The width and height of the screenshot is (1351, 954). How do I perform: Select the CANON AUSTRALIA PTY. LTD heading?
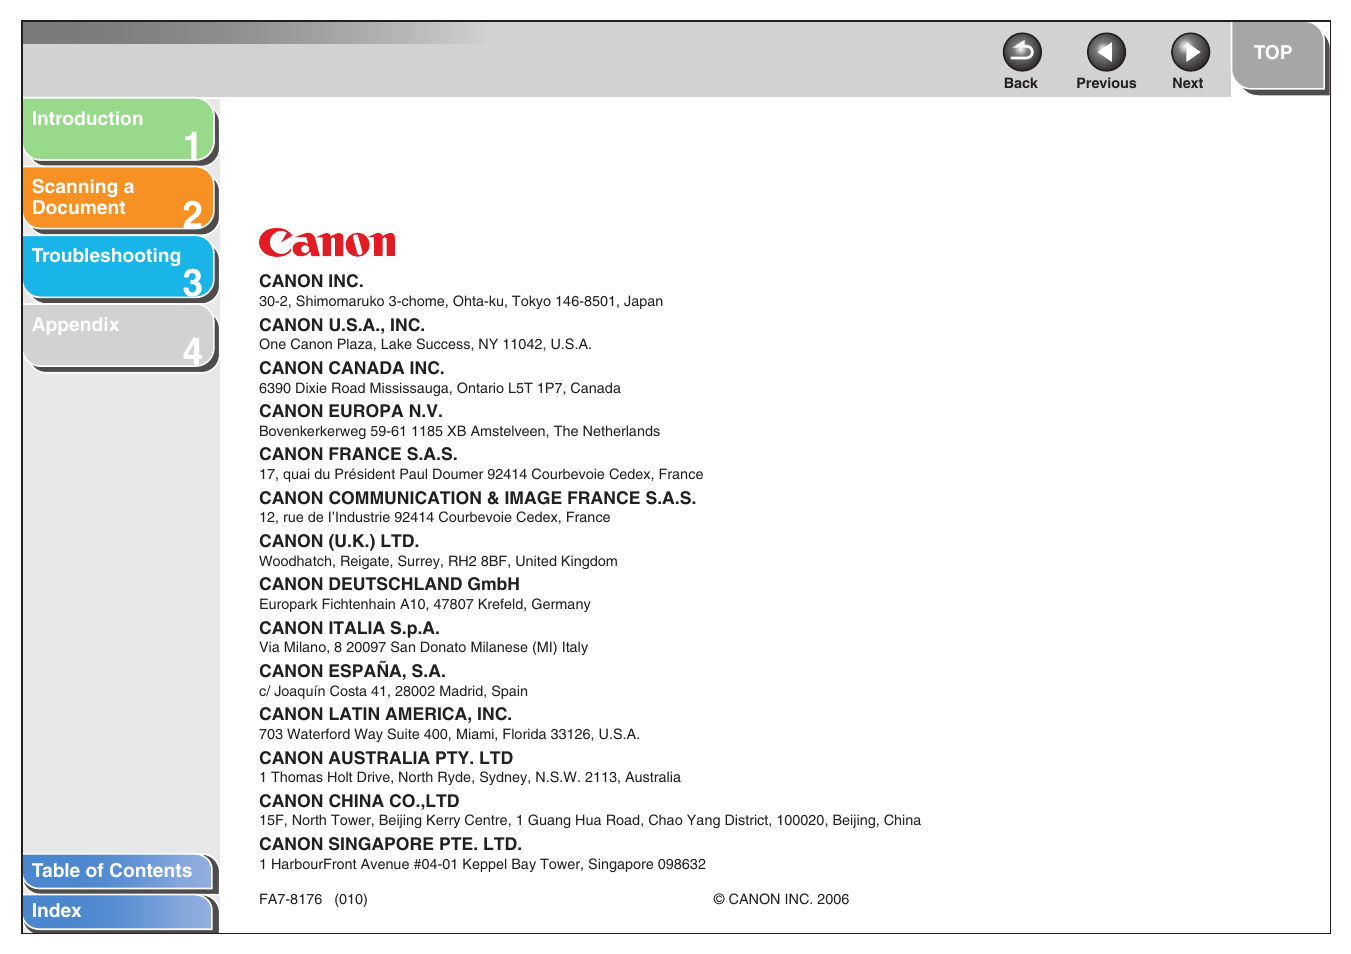[x=386, y=758]
